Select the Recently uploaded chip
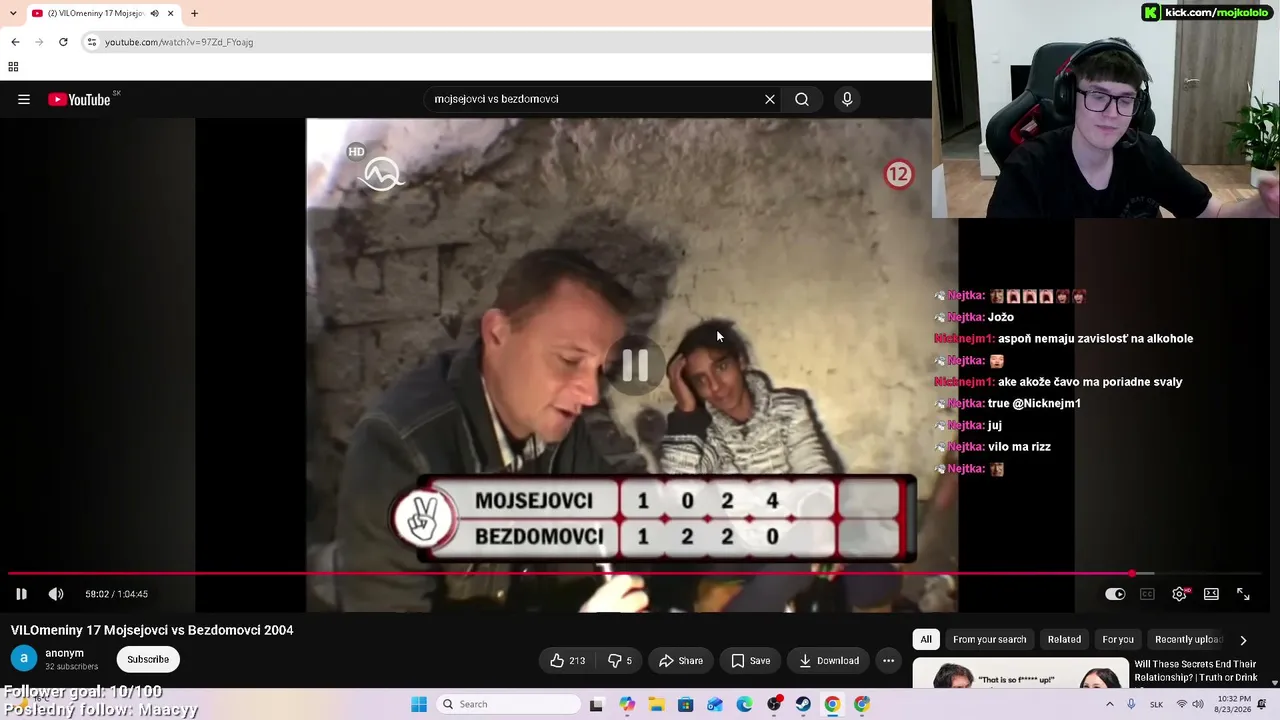Viewport: 1280px width, 720px height. click(1188, 640)
